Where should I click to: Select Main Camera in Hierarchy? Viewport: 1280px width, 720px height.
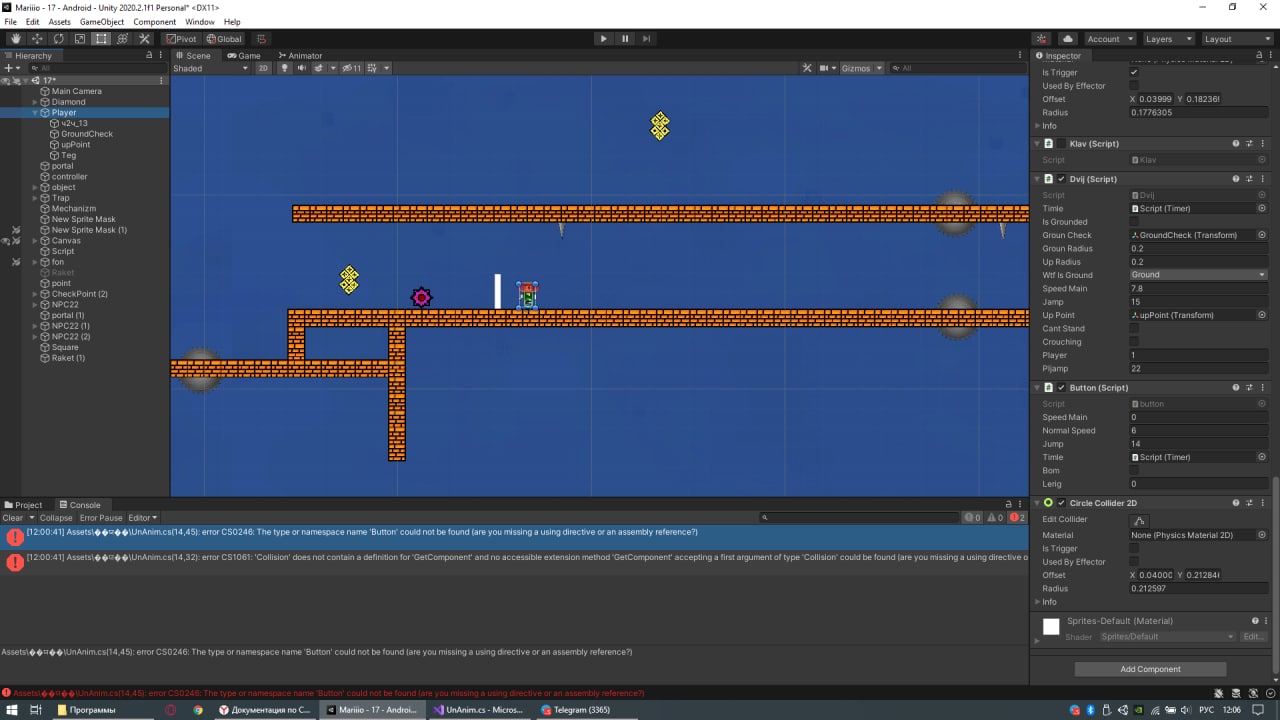tap(77, 91)
